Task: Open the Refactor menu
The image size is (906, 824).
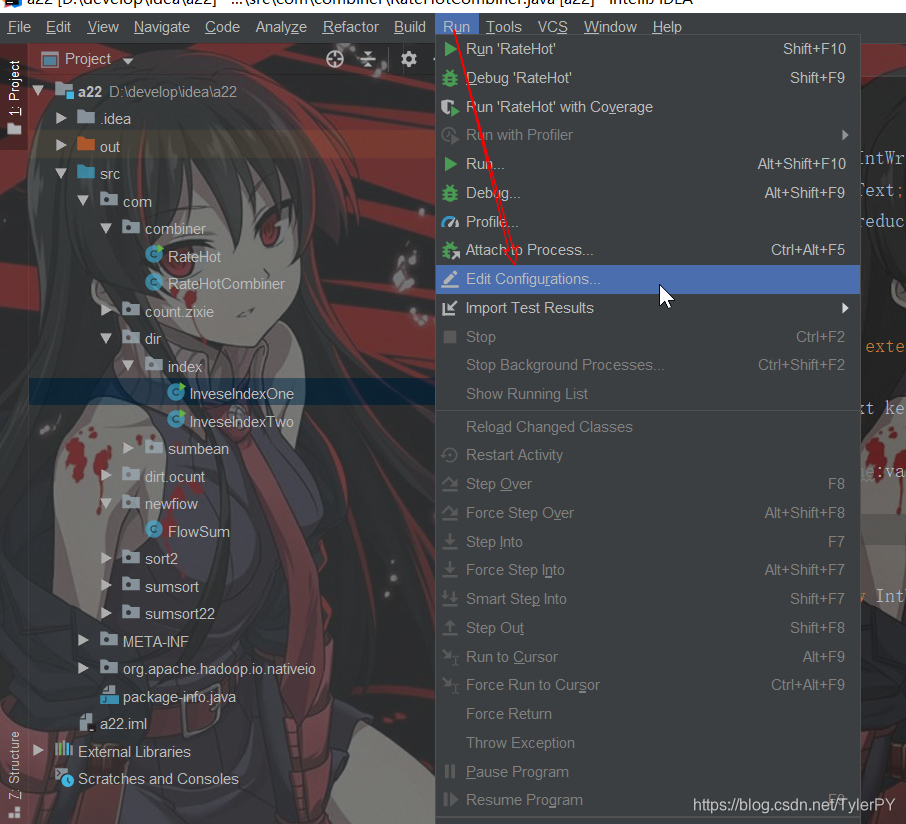Action: pyautogui.click(x=351, y=27)
